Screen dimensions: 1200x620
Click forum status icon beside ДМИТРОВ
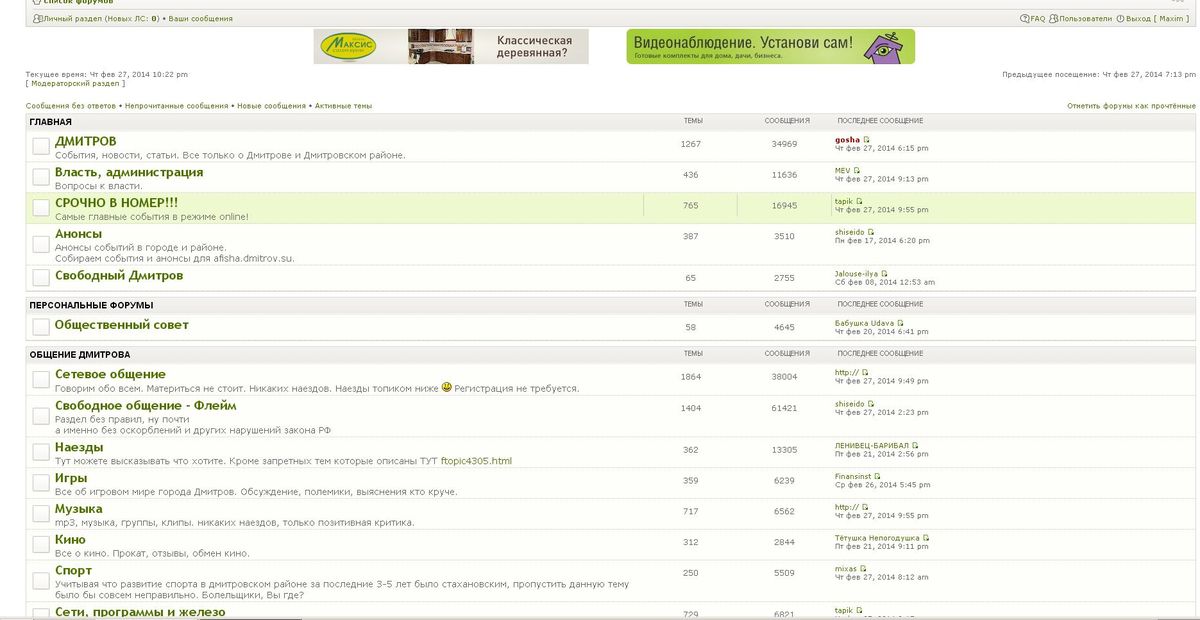coord(41,146)
